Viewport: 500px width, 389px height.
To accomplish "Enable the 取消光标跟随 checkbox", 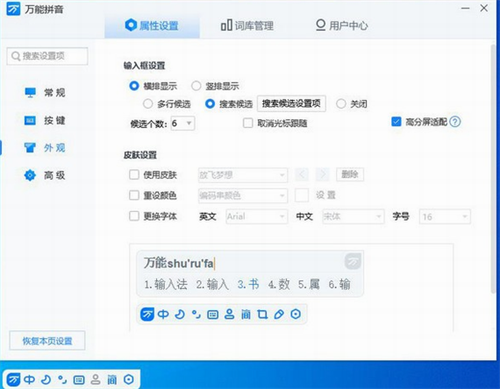I will [248, 123].
